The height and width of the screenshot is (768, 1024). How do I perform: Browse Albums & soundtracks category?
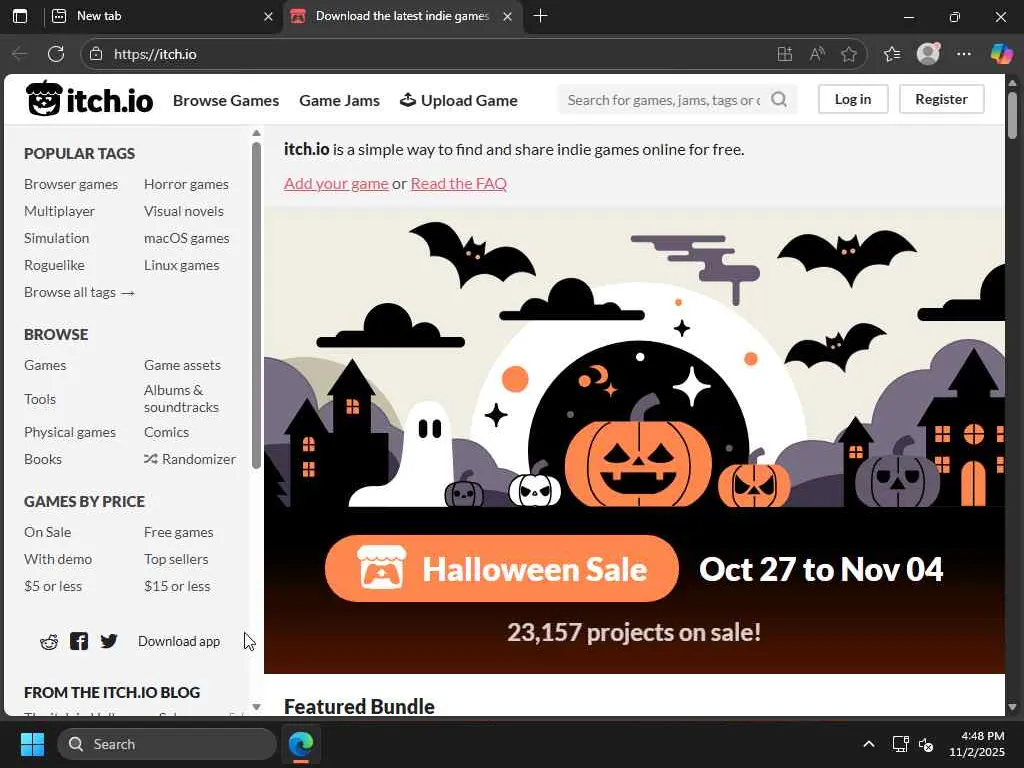coord(182,398)
